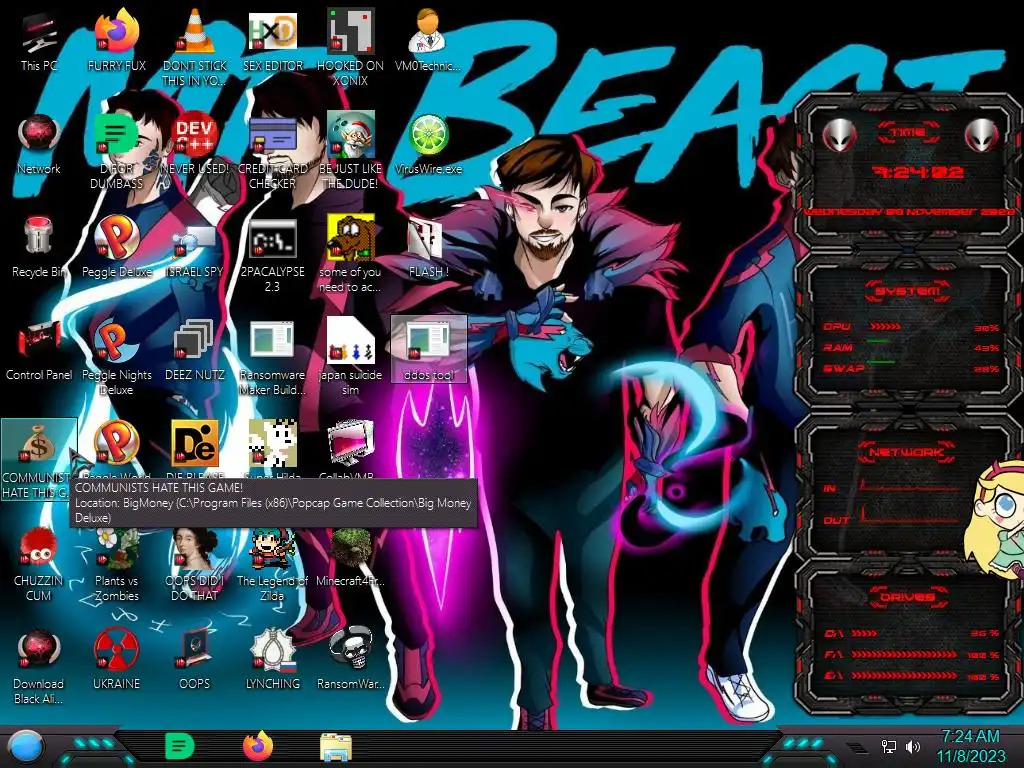This screenshot has width=1024, height=768.
Task: Click the TIME header on the gadget
Action: 908,132
